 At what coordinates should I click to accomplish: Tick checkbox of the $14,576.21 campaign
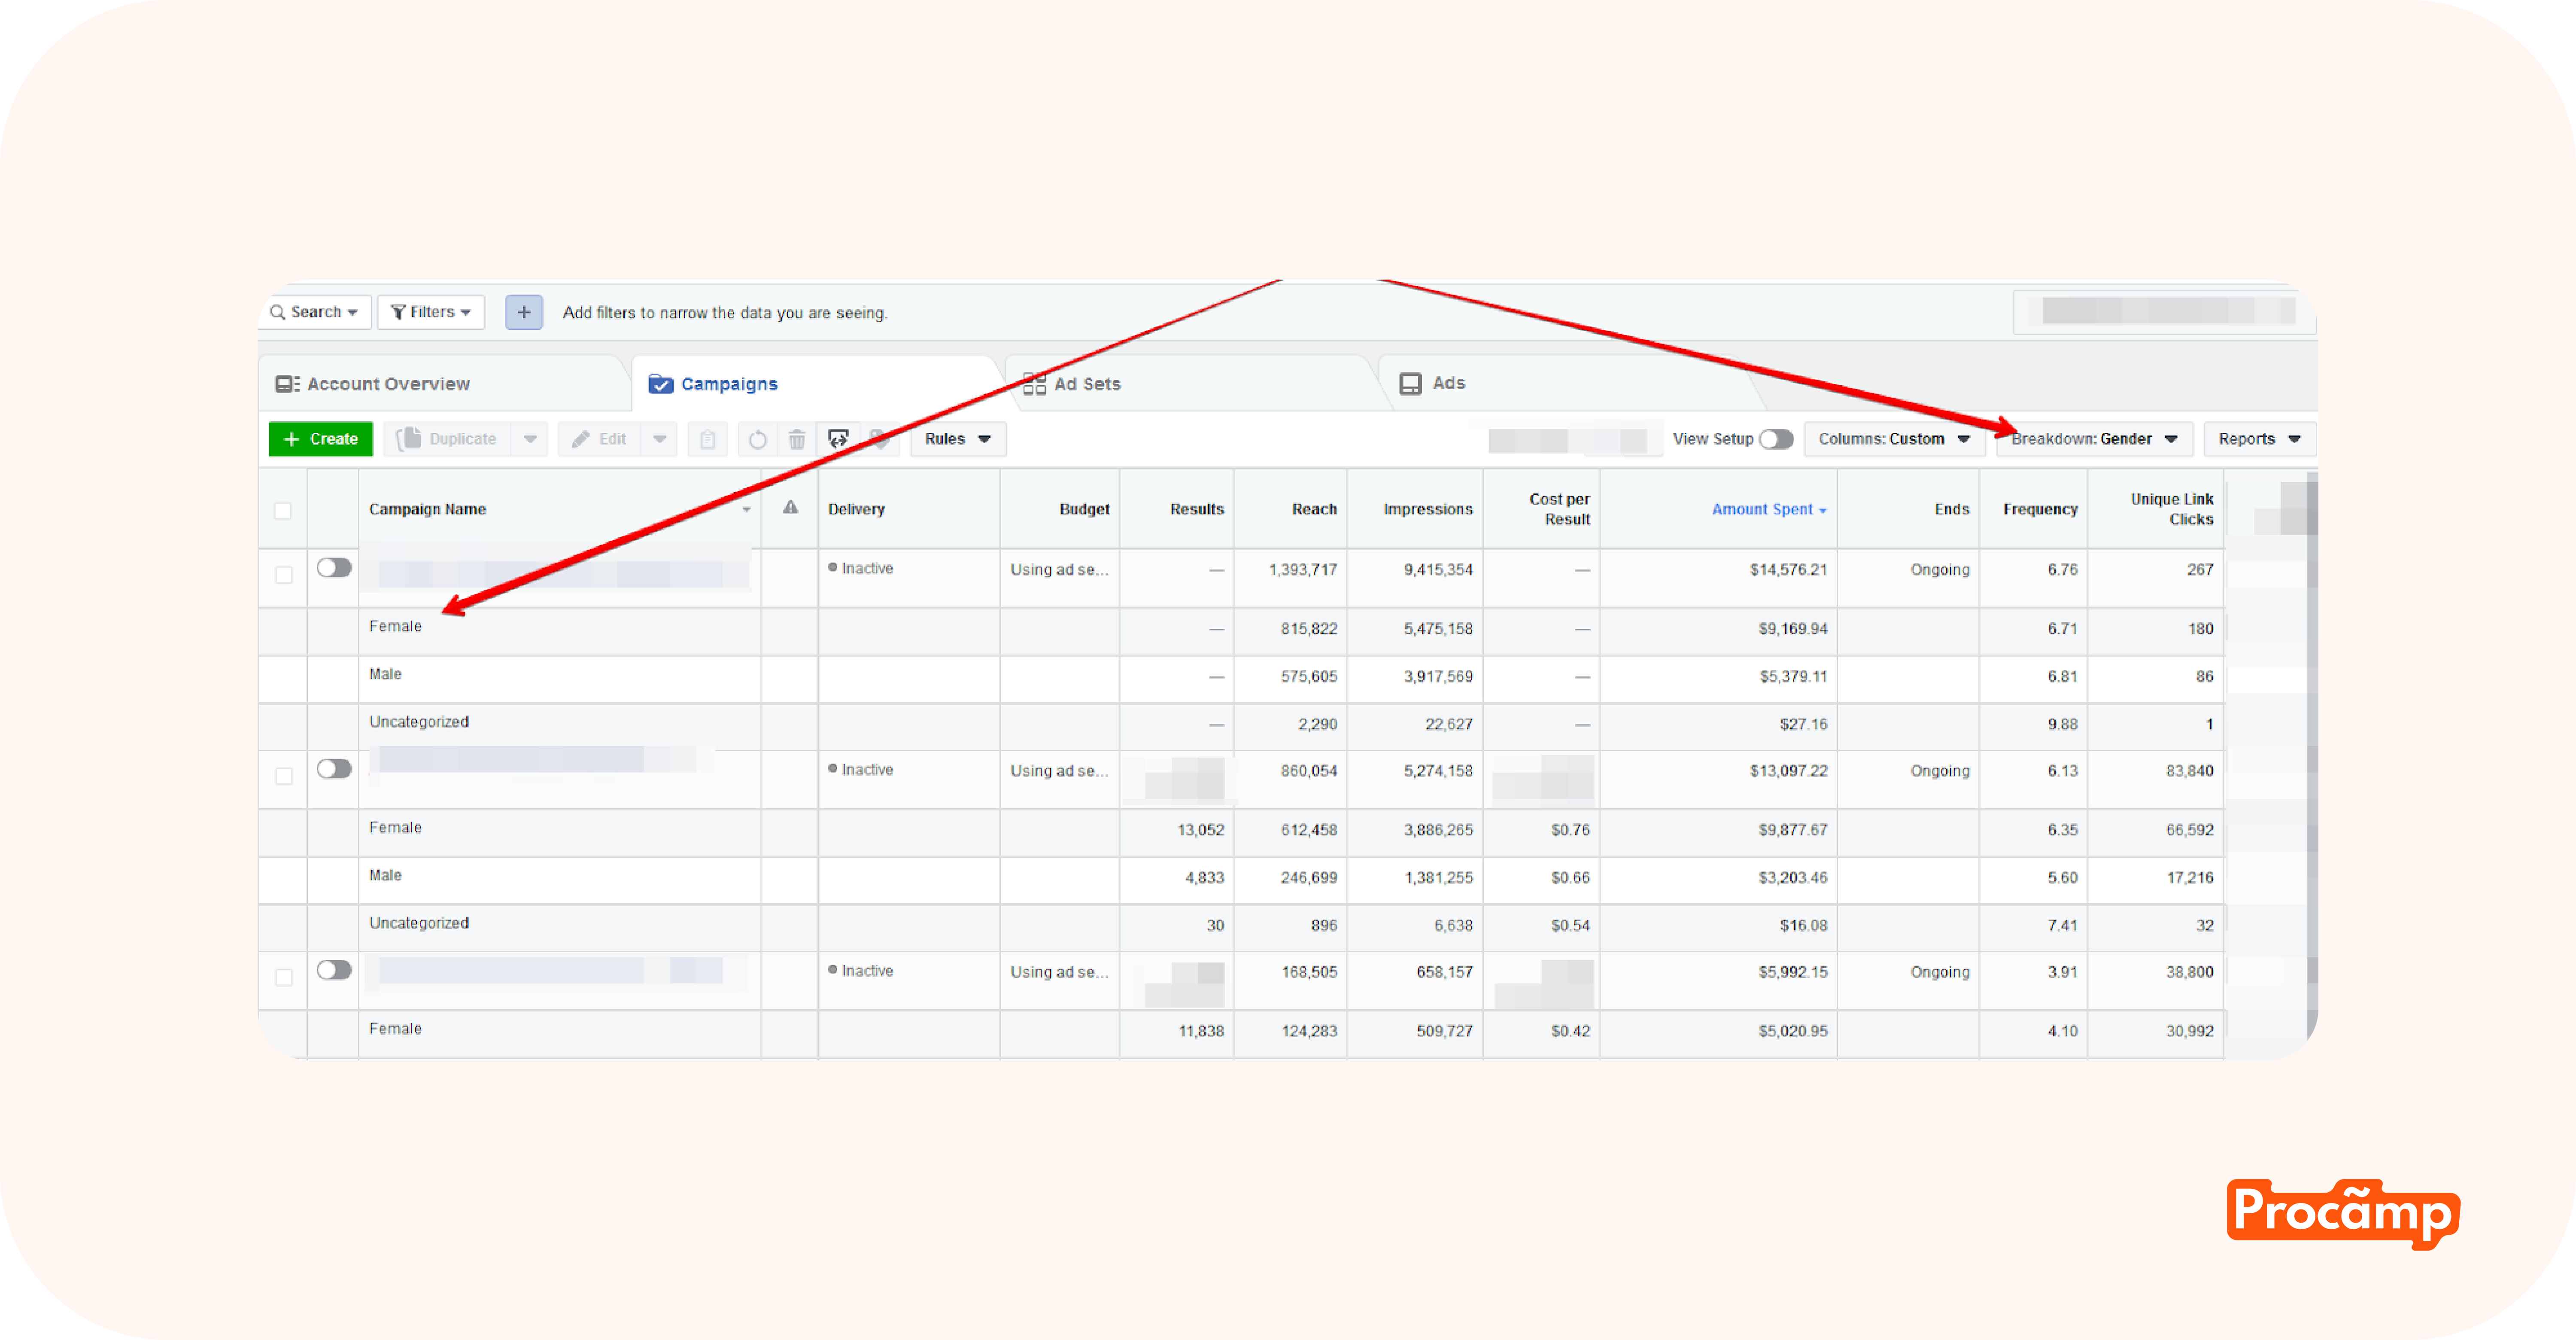(283, 575)
